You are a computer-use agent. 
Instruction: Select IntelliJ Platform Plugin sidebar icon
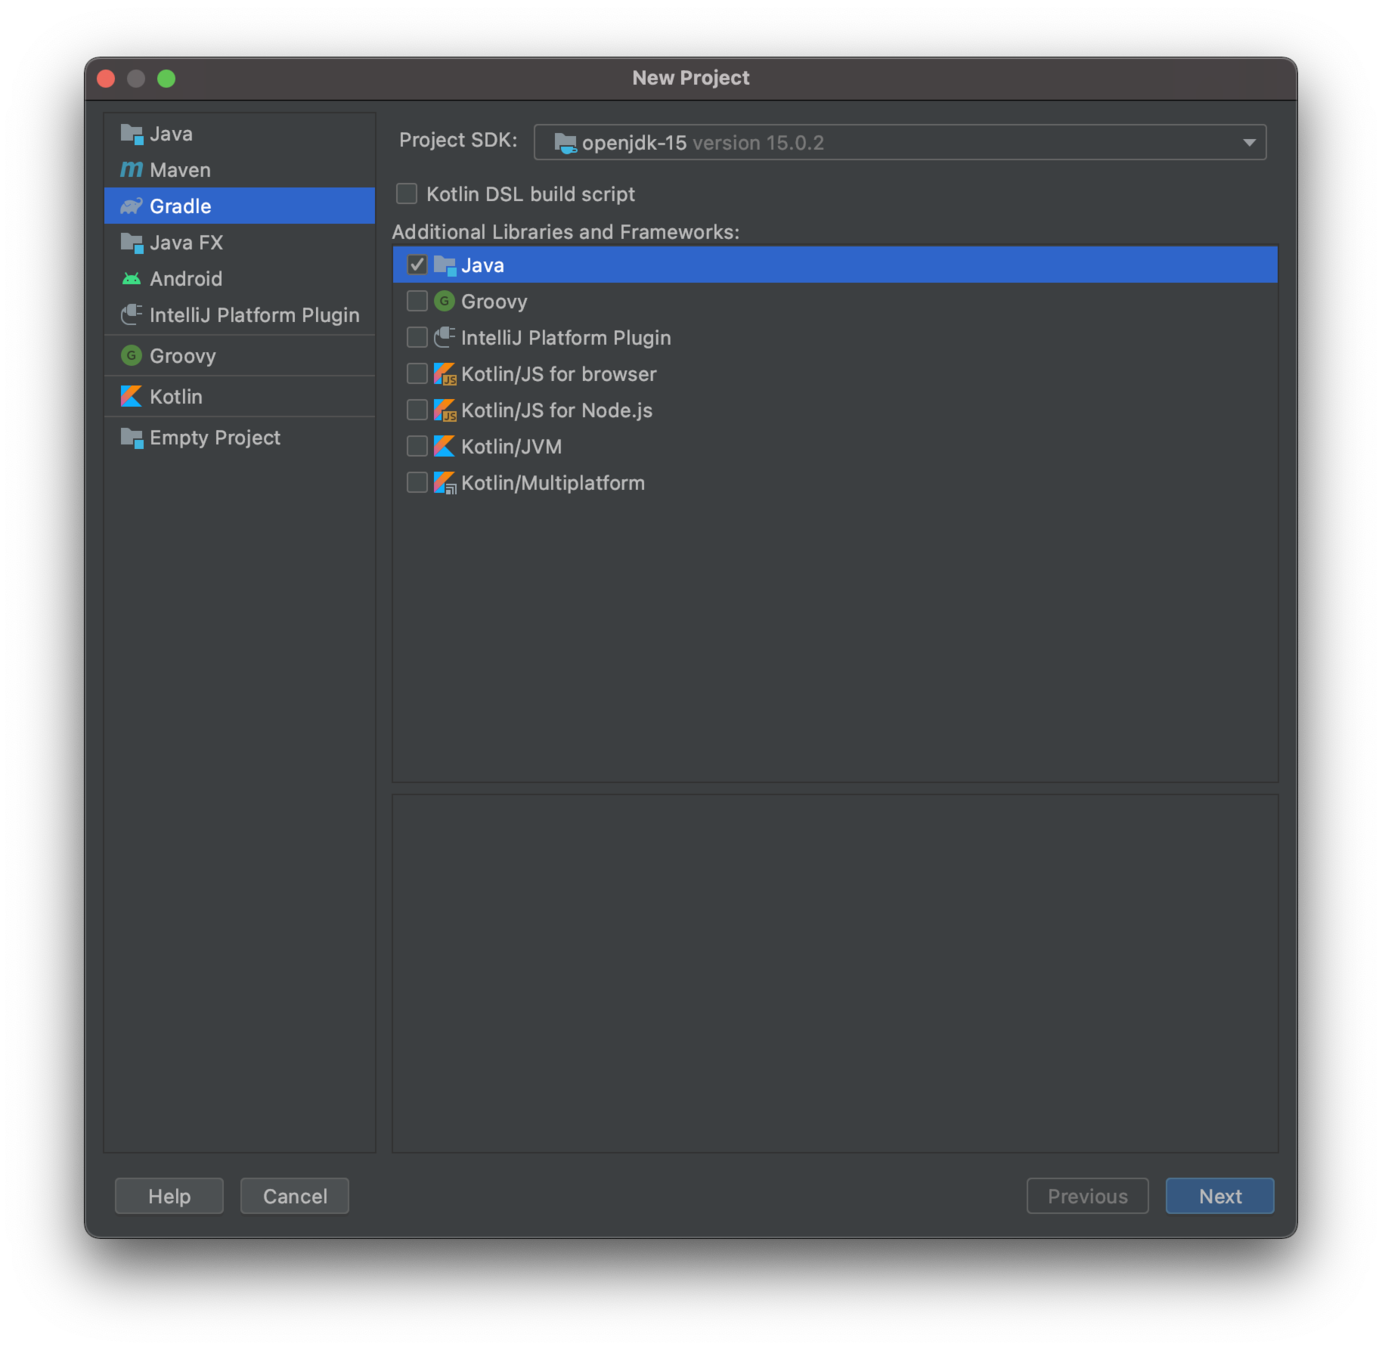(x=131, y=315)
